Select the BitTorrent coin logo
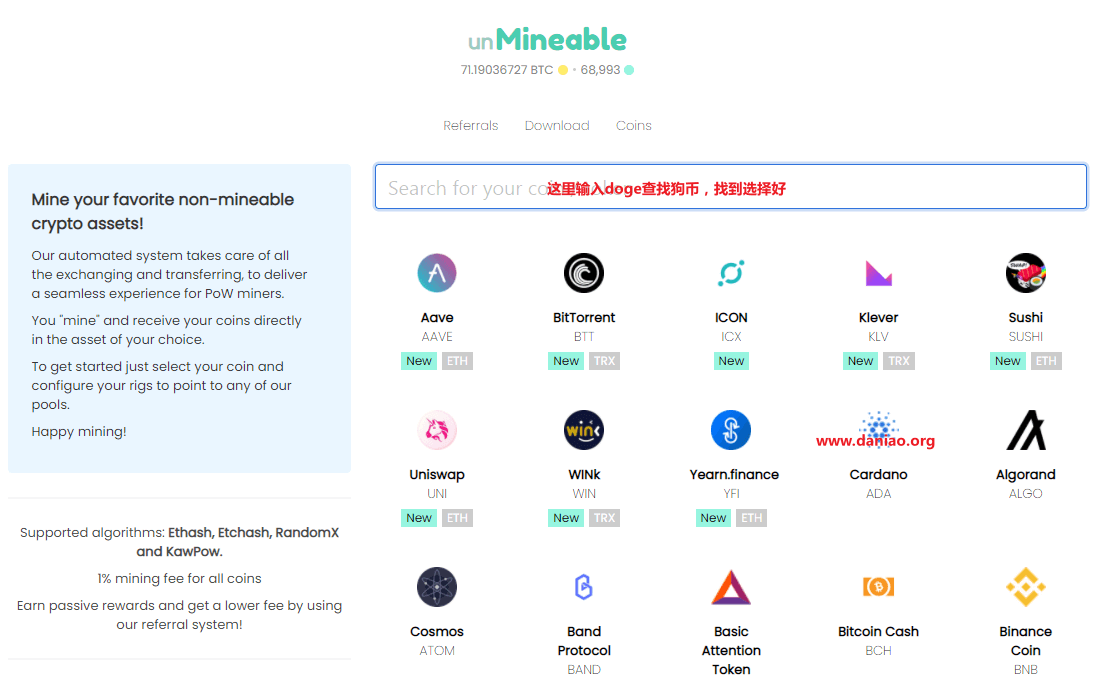This screenshot has height=681, width=1117. pos(584,273)
